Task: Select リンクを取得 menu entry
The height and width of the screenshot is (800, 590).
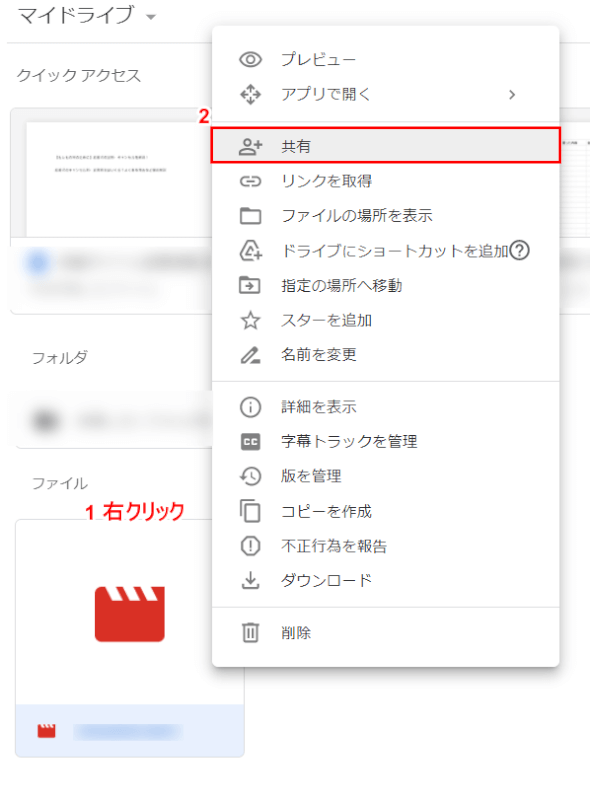Action: point(385,181)
